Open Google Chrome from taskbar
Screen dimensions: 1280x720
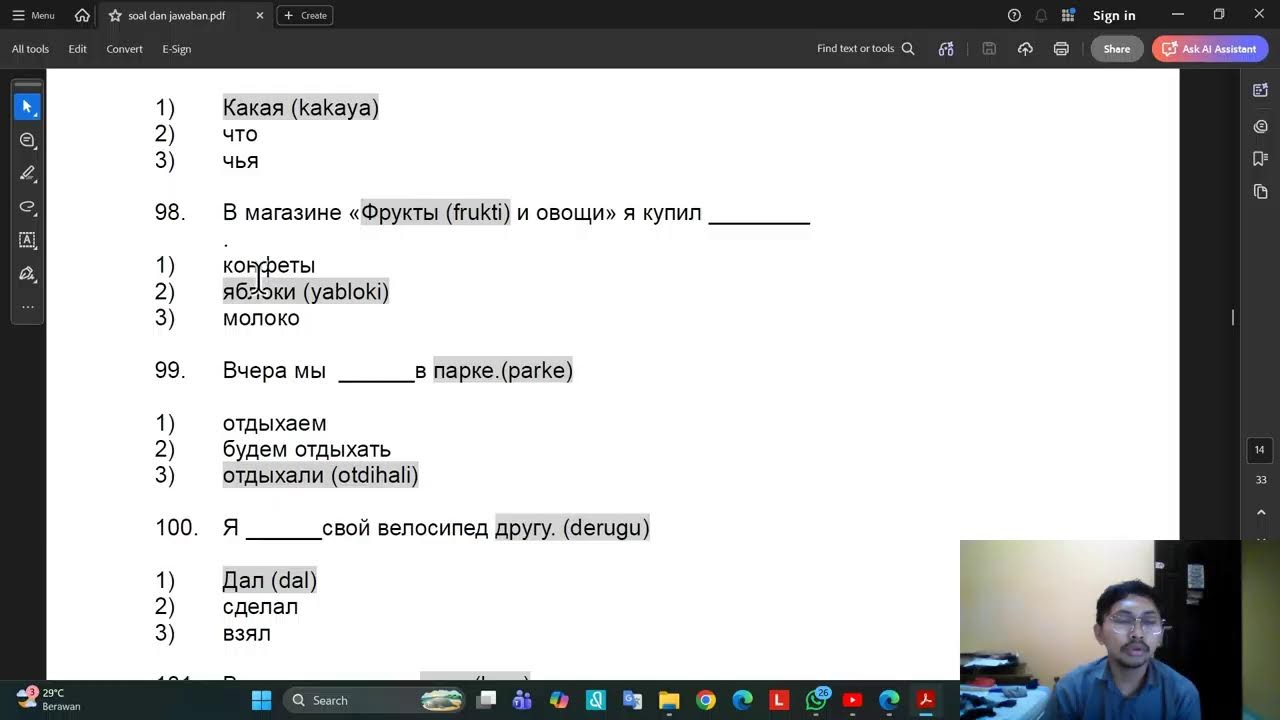(x=706, y=700)
